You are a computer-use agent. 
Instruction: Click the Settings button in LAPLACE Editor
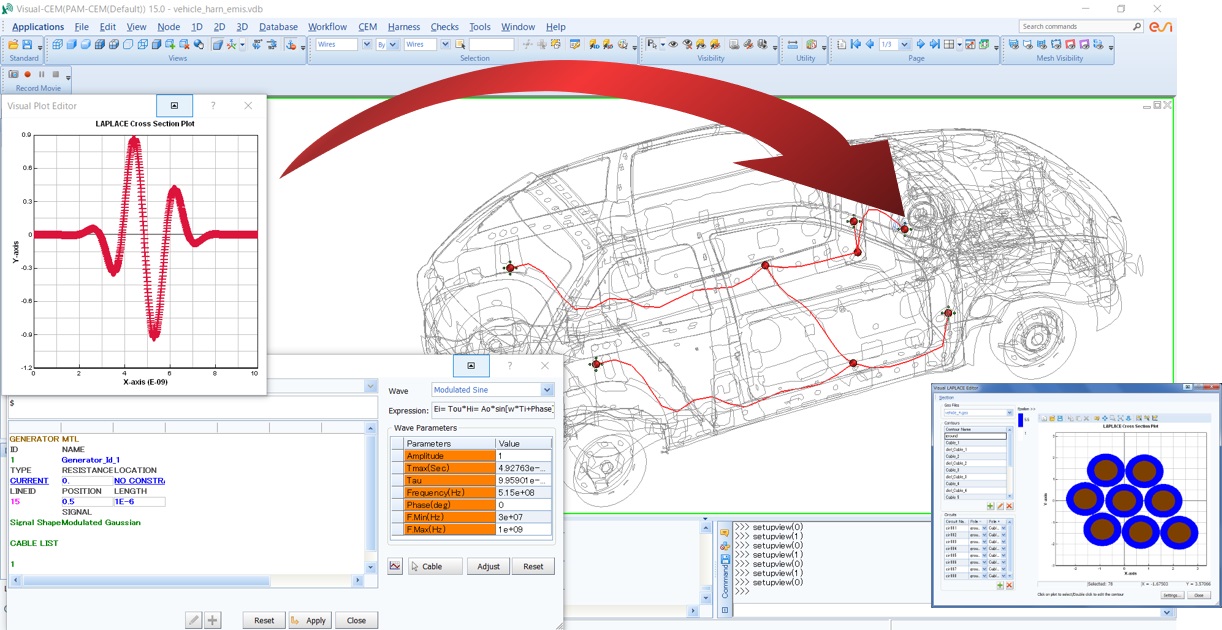(x=1172, y=595)
